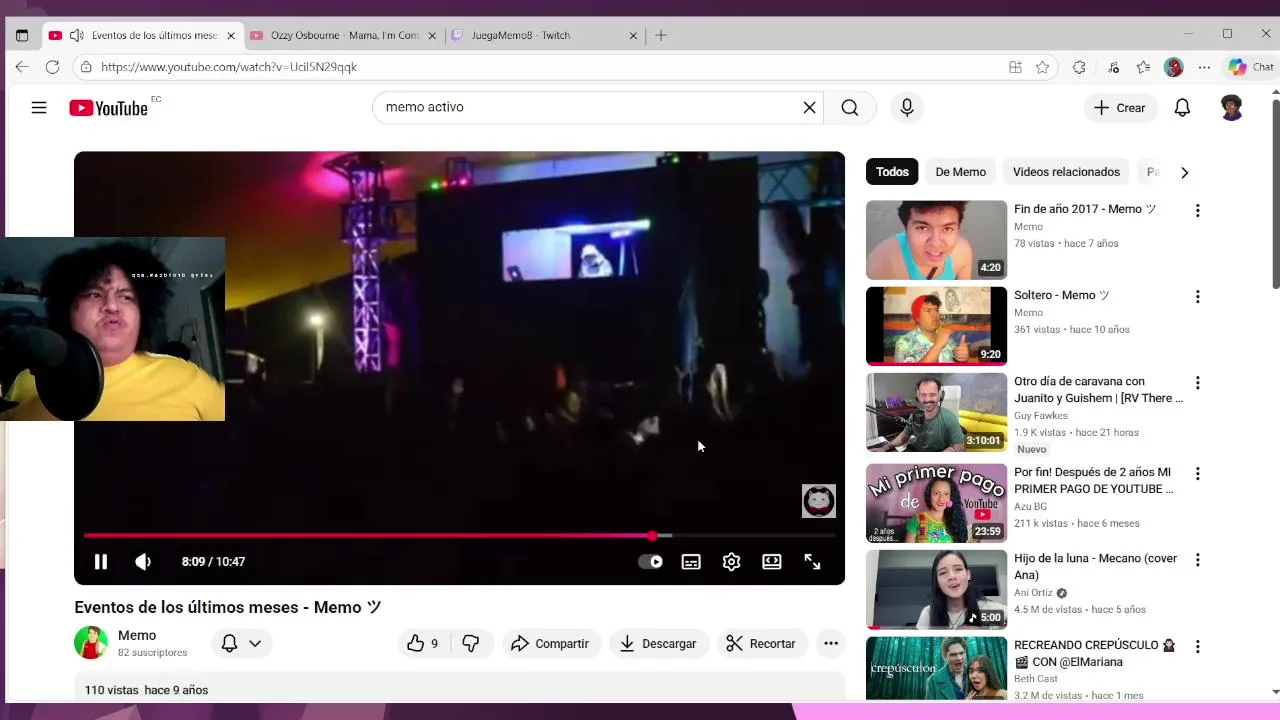Open more actions ellipsis below video
Screen dimensions: 1280x720
pos(831,644)
